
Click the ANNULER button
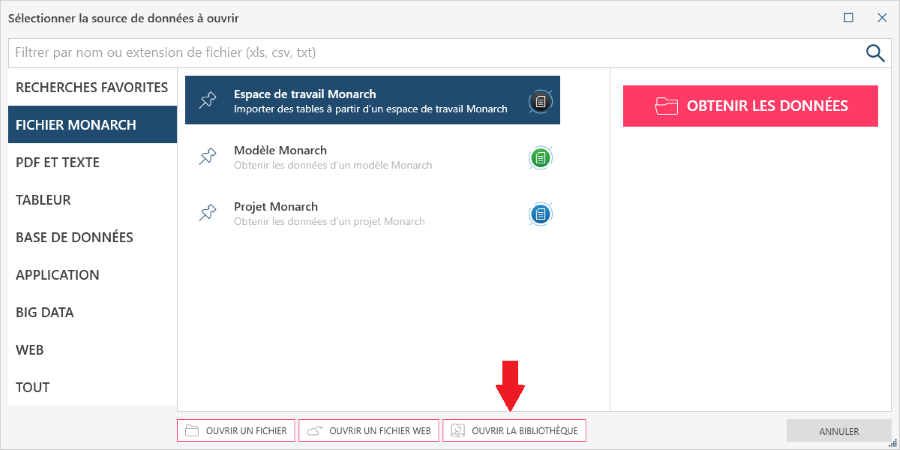point(839,431)
